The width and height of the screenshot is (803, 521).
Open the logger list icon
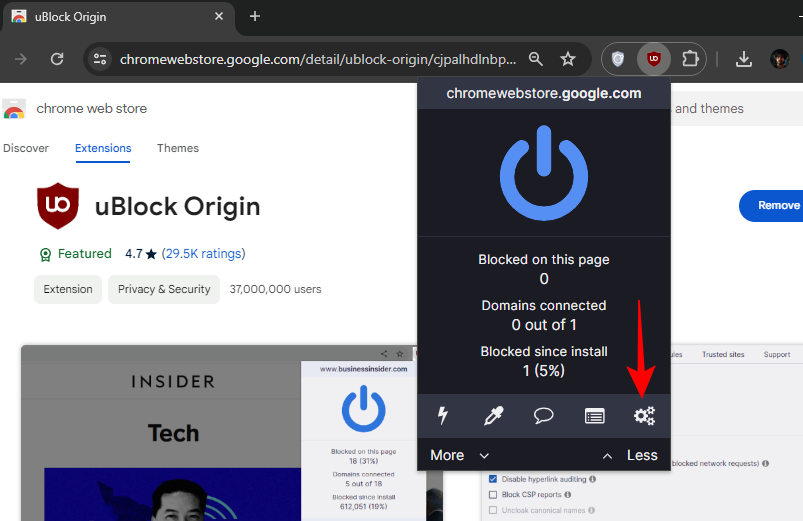(594, 416)
